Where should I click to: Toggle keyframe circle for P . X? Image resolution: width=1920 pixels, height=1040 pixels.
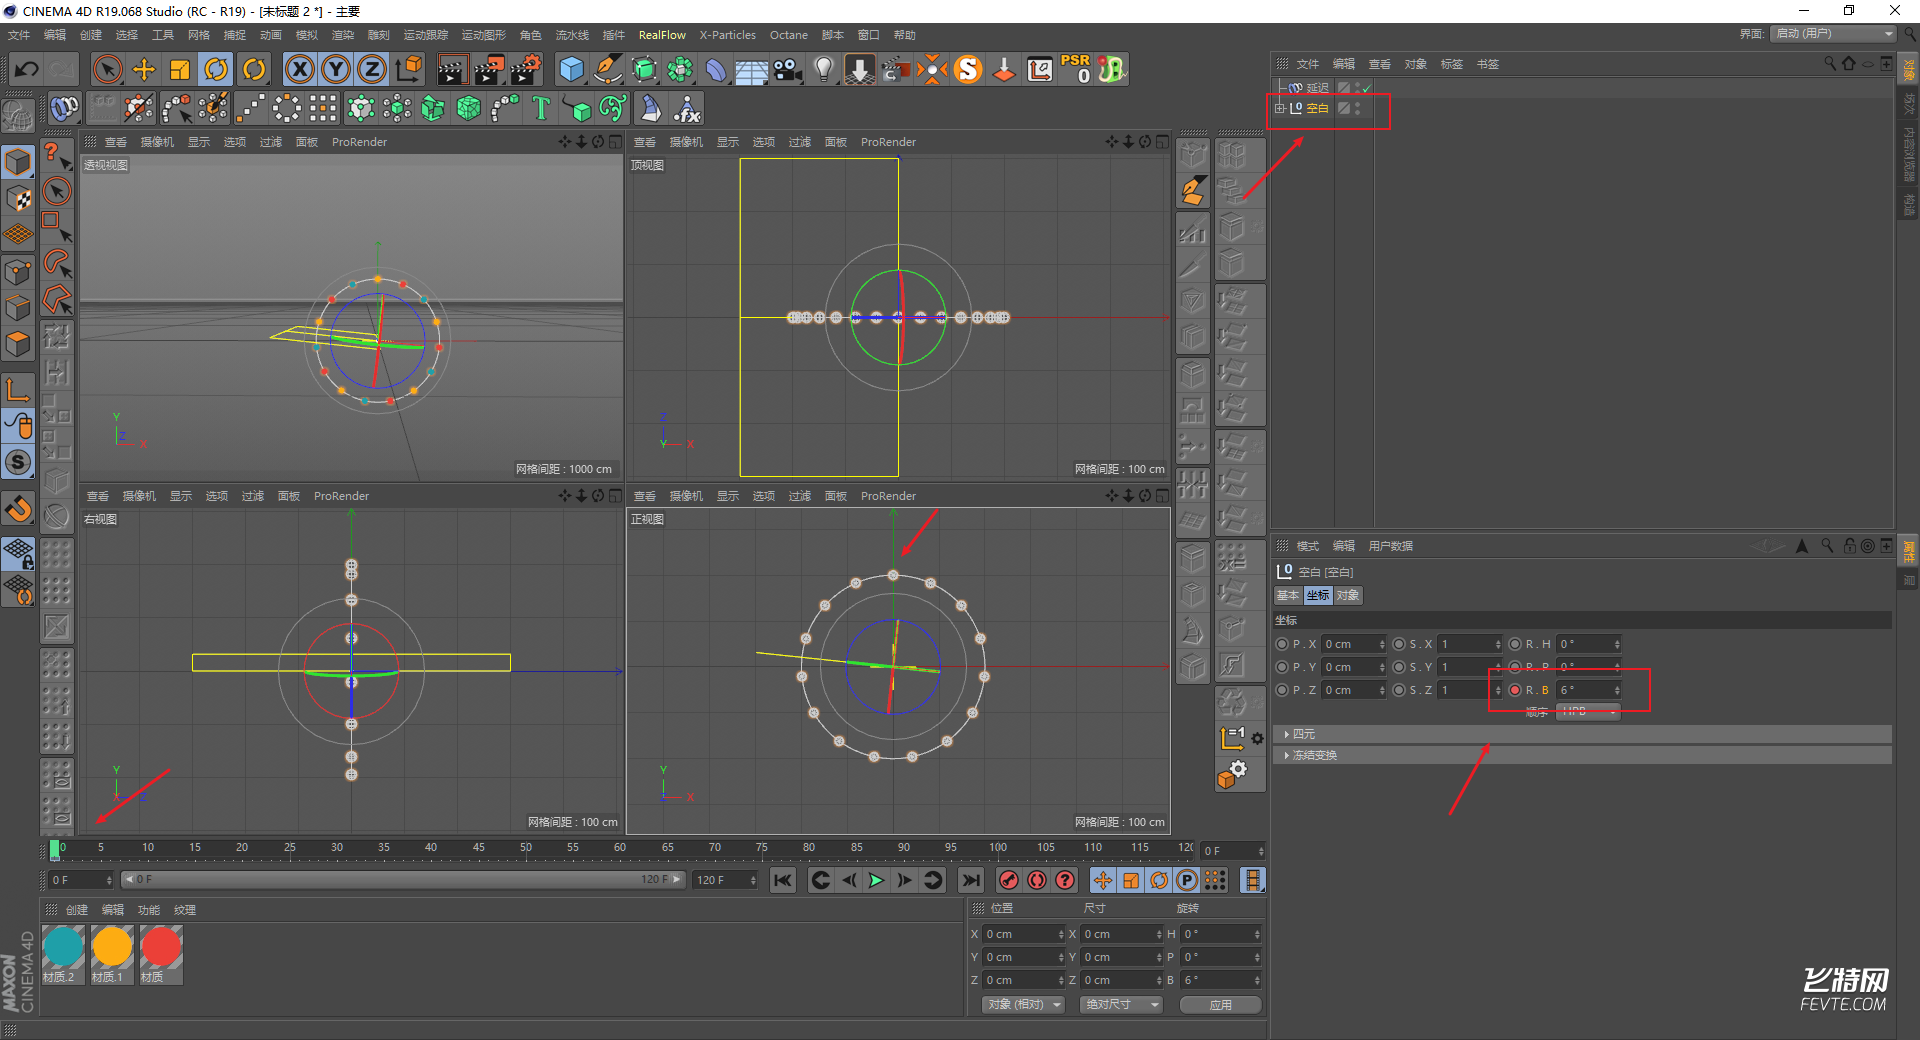pos(1282,644)
